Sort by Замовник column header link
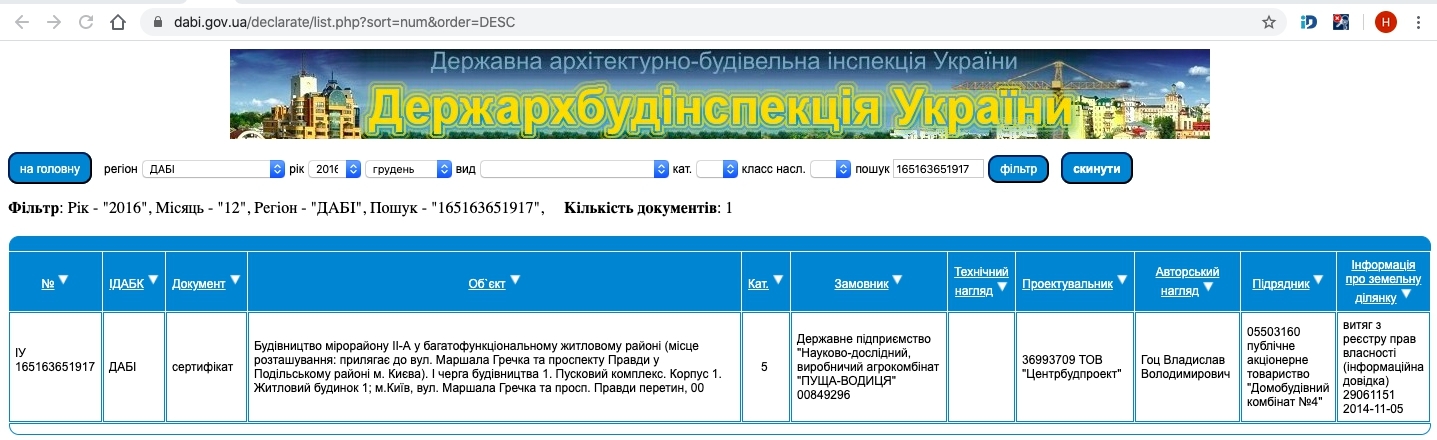The image size is (1437, 440). (x=862, y=284)
